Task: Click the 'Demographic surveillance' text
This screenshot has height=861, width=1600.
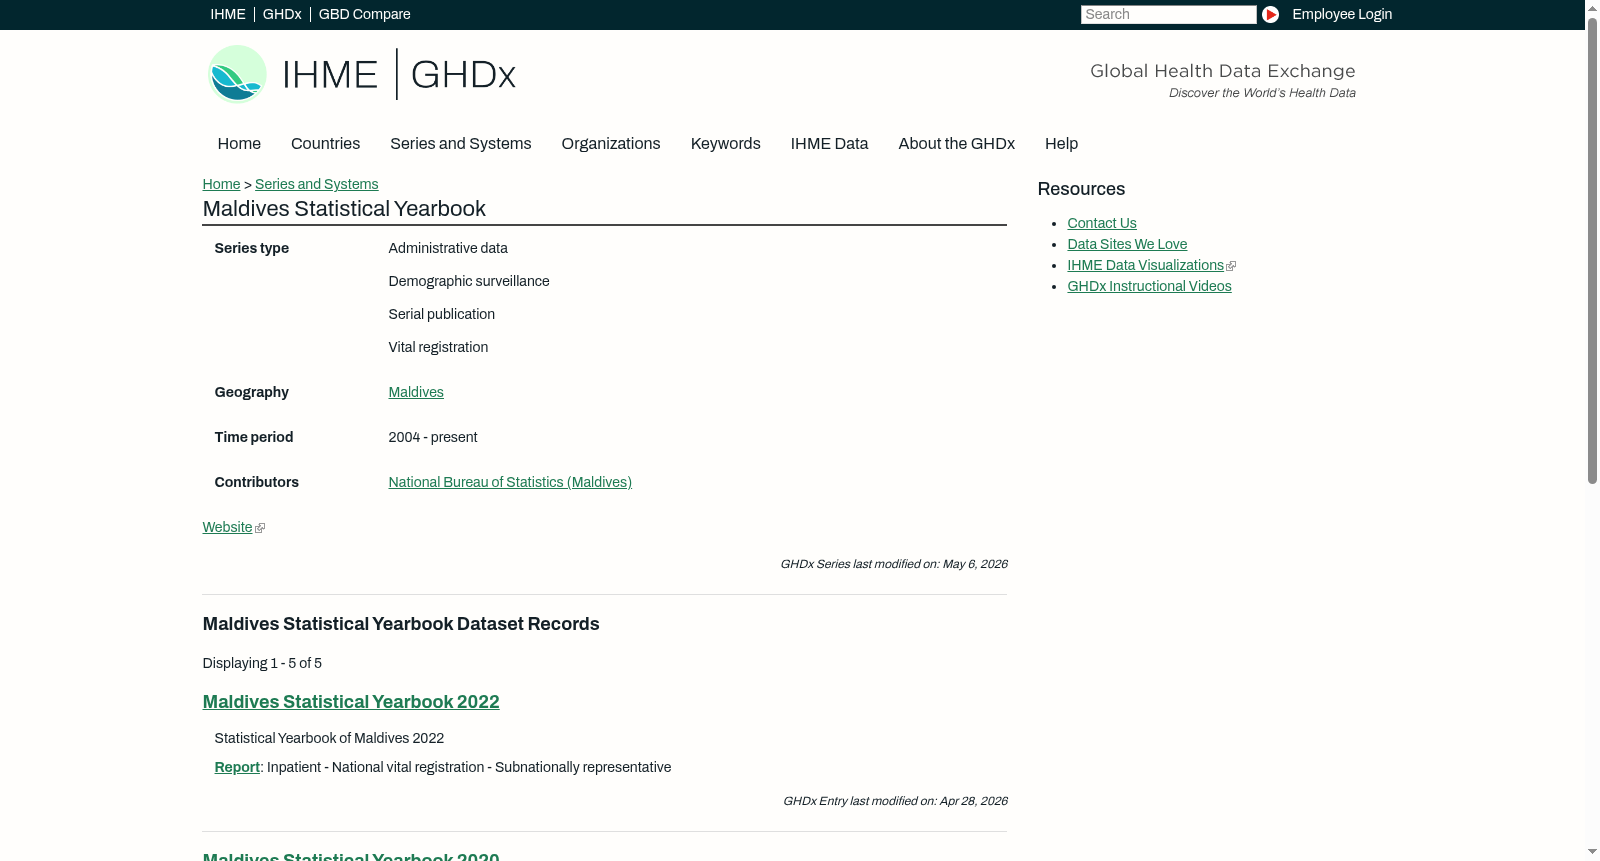Action: (469, 281)
